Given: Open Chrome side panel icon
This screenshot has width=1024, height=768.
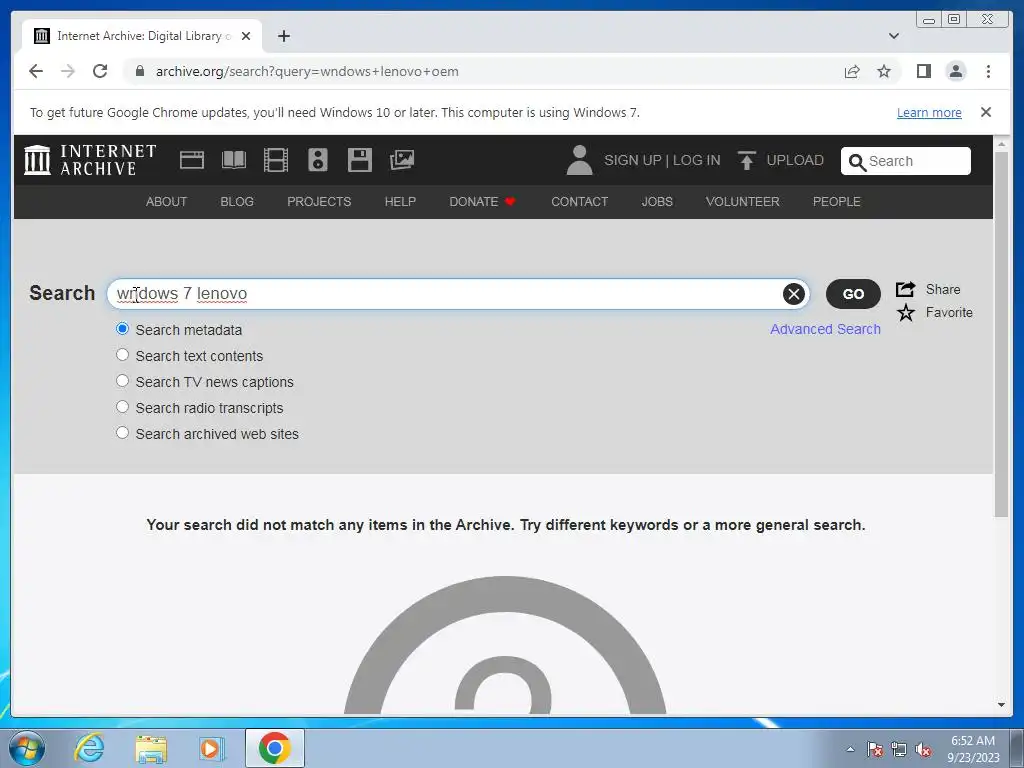Looking at the screenshot, I should (x=923, y=71).
